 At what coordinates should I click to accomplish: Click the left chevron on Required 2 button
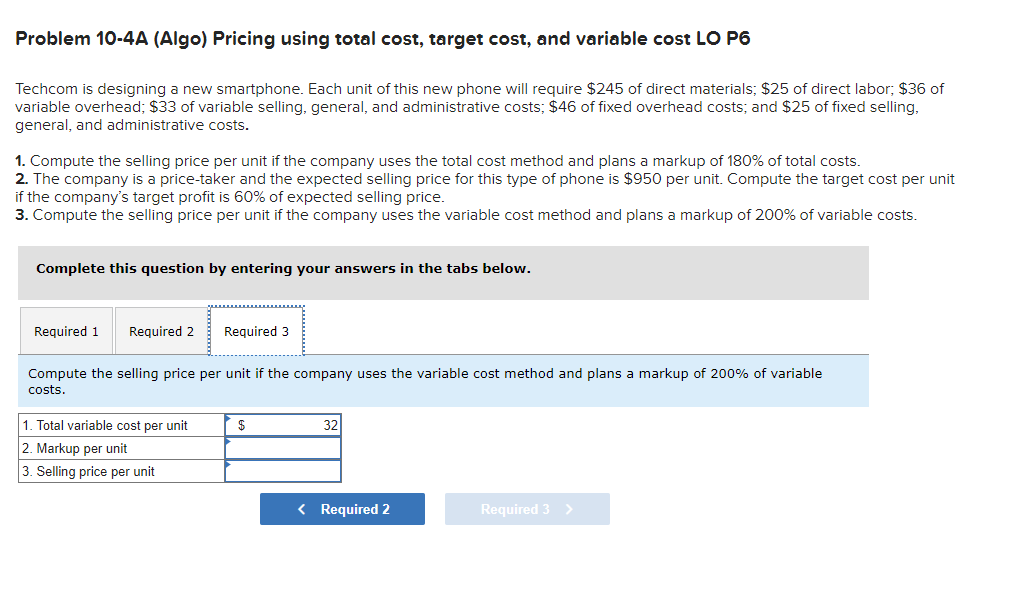(x=301, y=509)
